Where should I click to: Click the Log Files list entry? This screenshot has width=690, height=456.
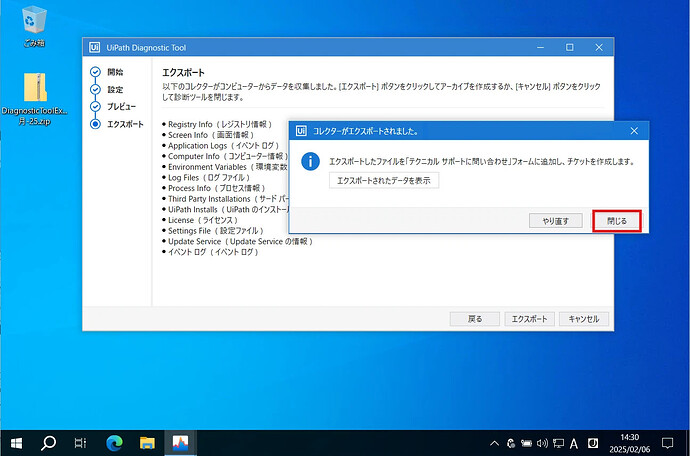206,177
